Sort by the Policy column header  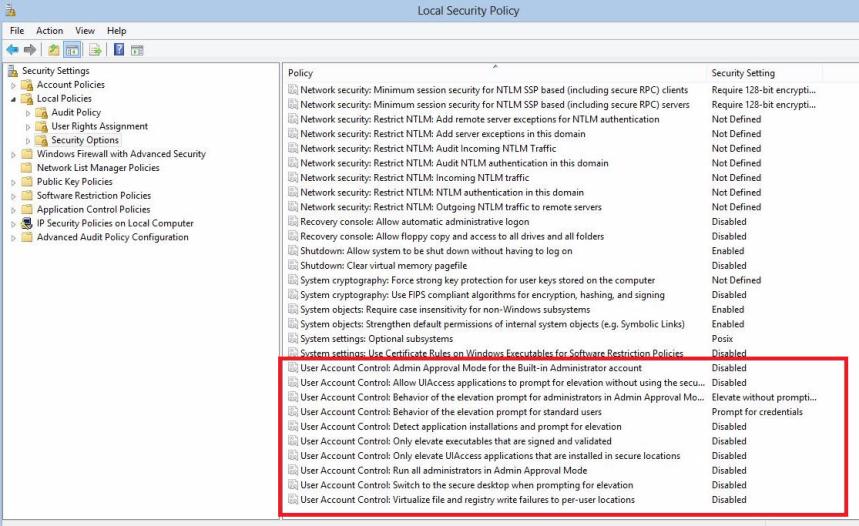495,73
